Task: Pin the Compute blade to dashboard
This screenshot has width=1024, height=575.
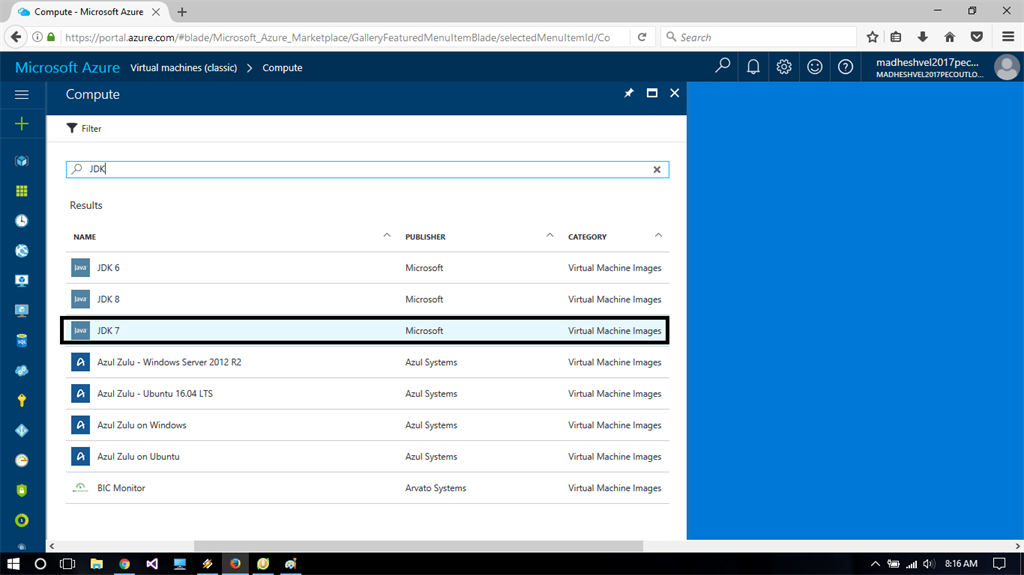Action: coord(629,93)
